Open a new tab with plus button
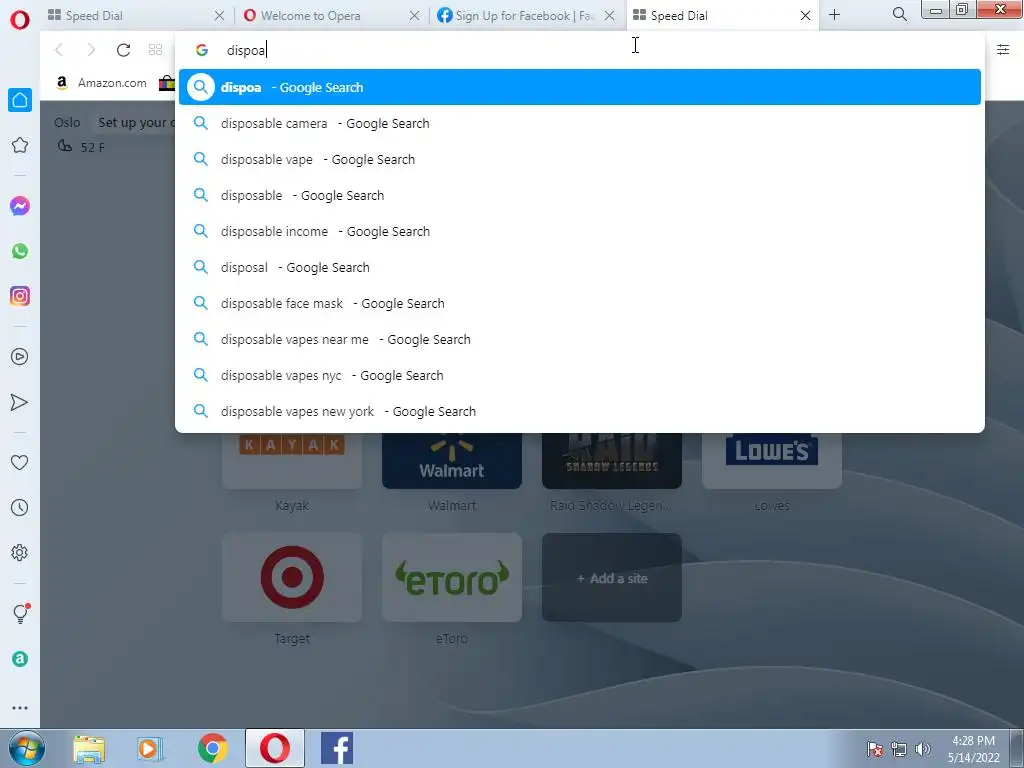 (x=835, y=14)
